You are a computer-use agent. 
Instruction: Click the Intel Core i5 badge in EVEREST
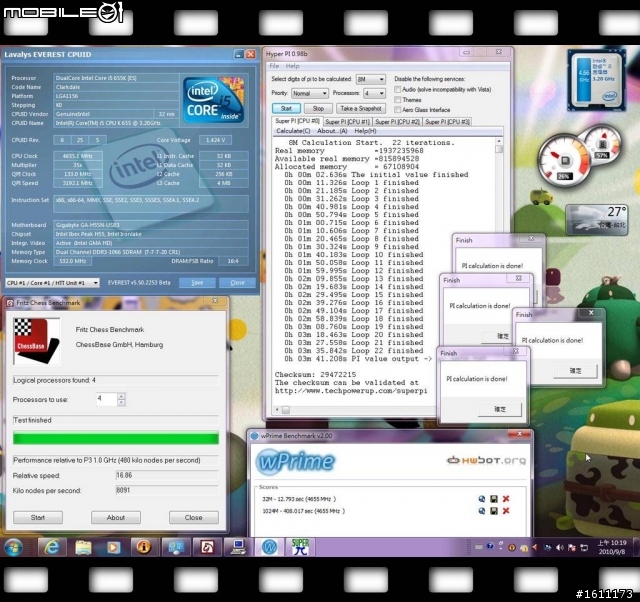click(x=213, y=100)
